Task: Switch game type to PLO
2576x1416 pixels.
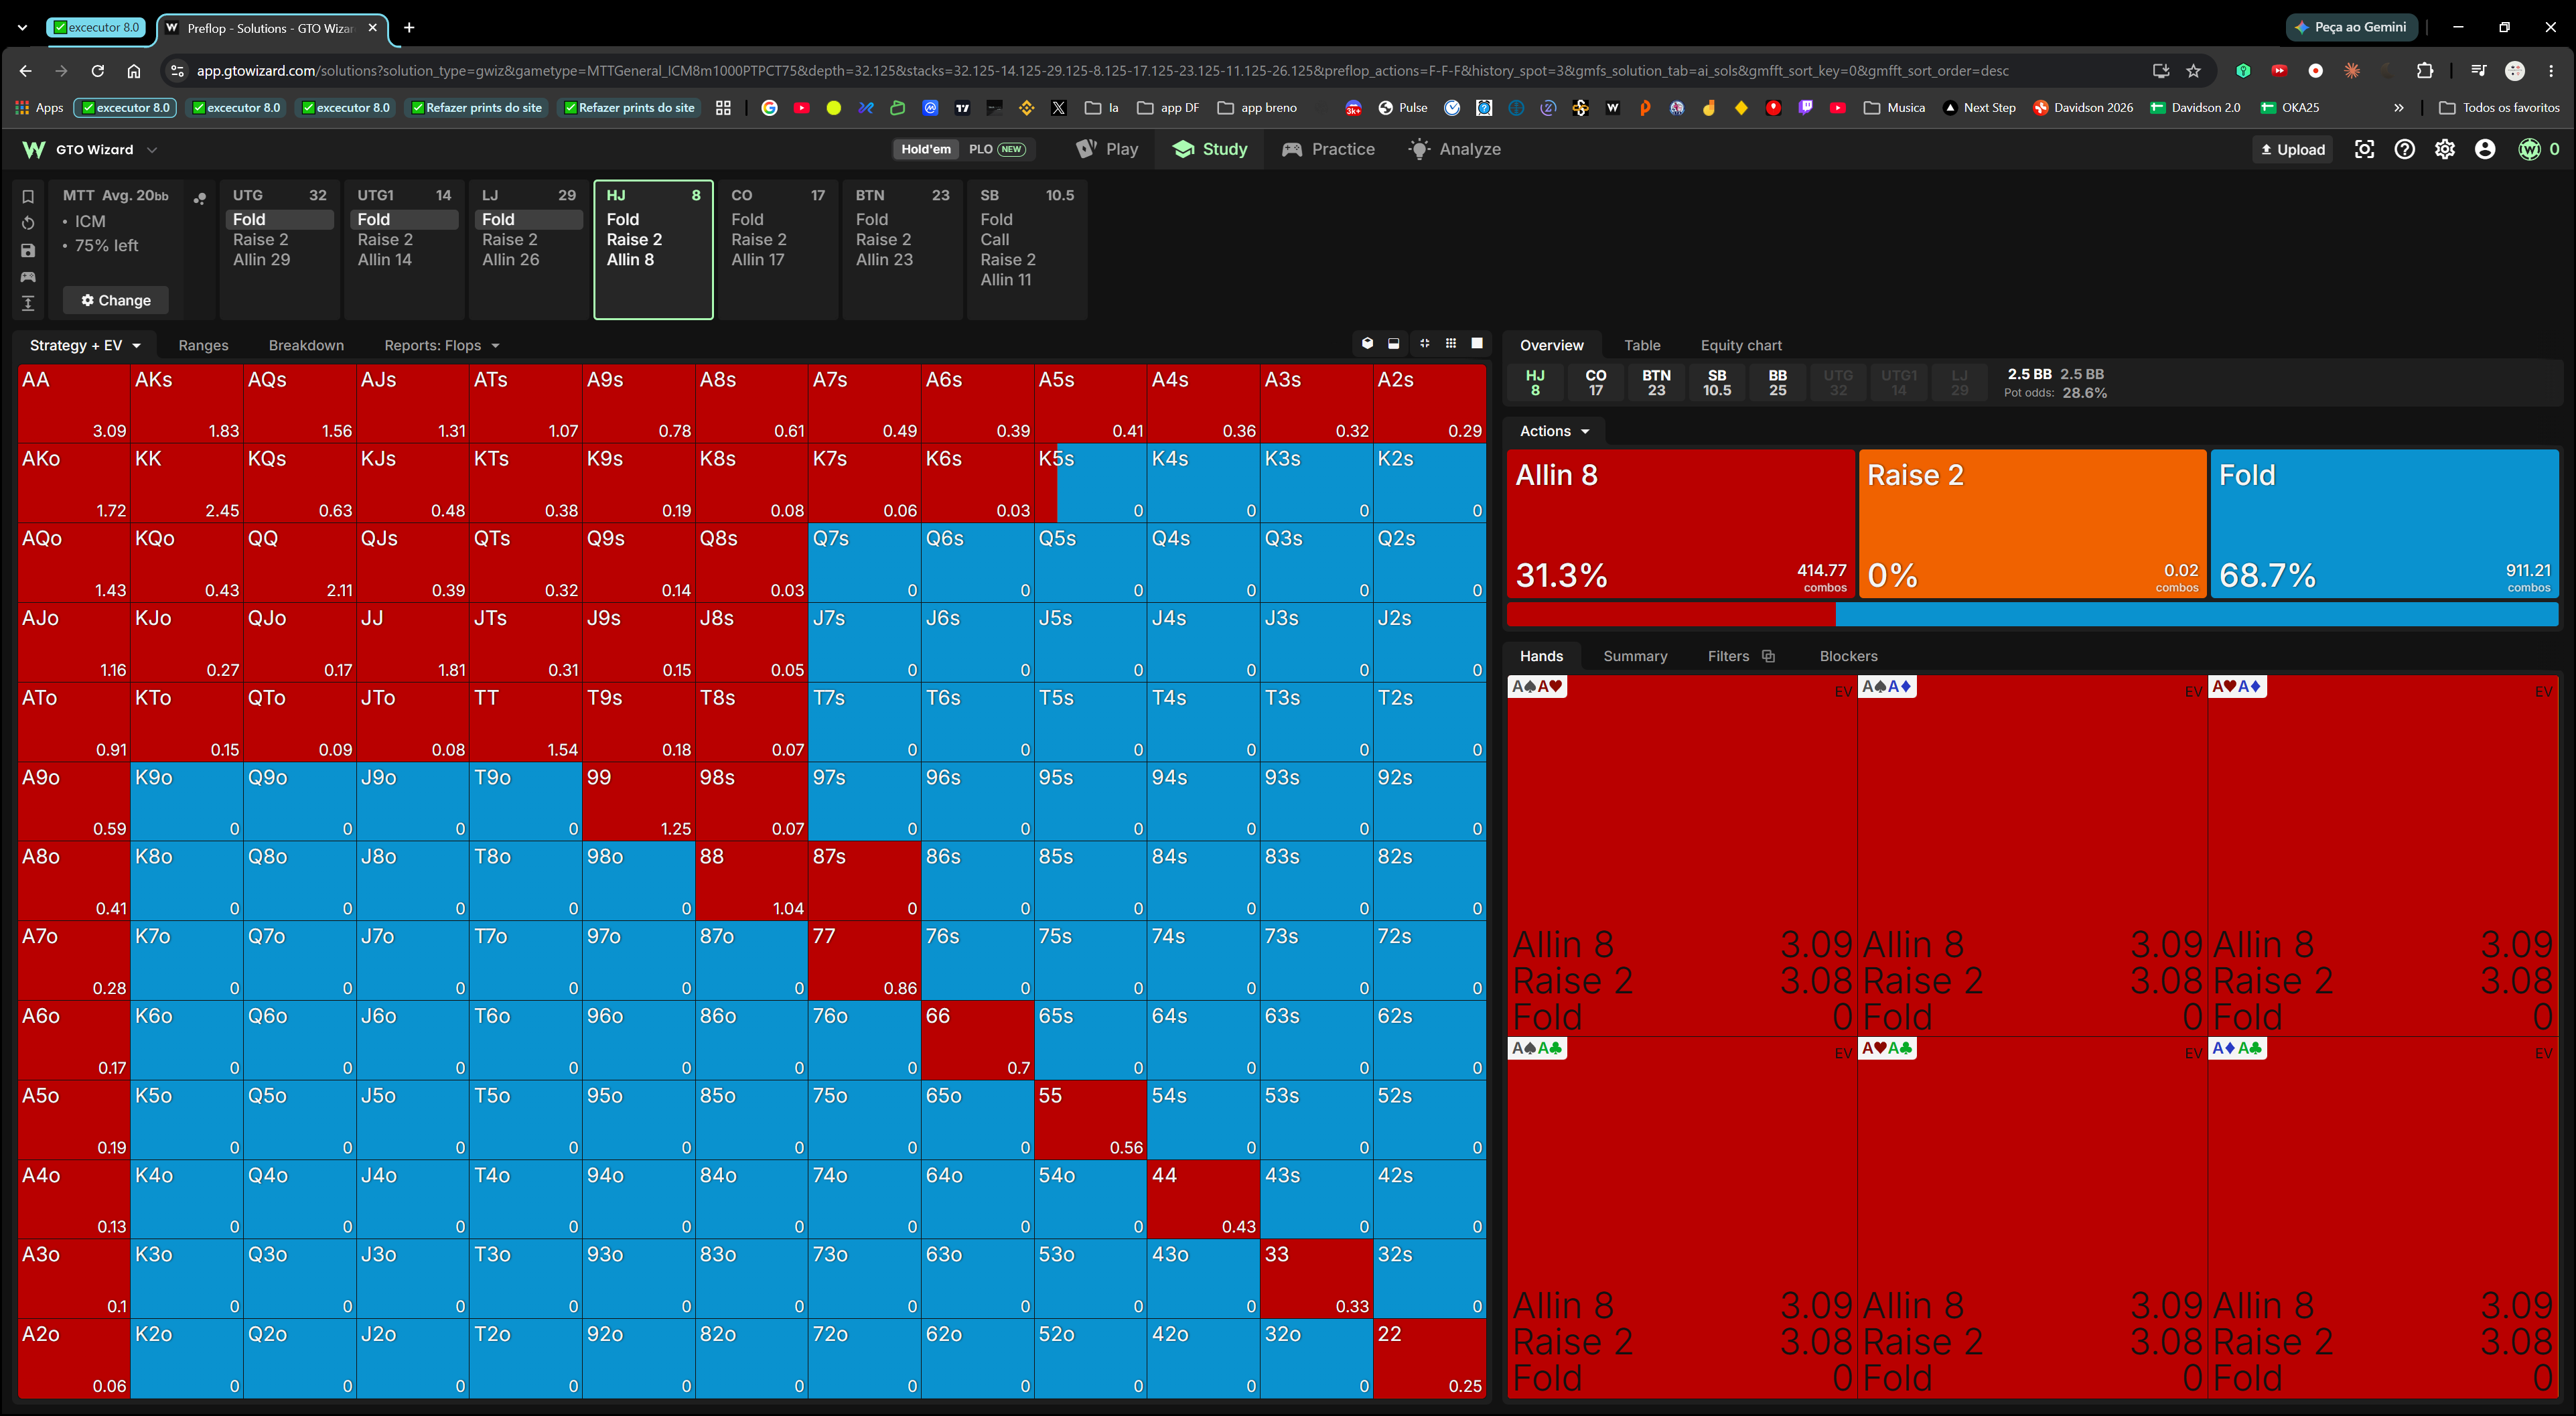Action: [996, 149]
